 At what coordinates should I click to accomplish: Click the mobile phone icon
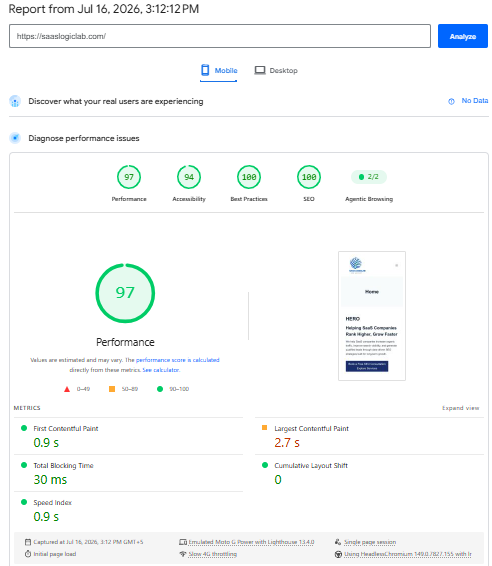(205, 70)
